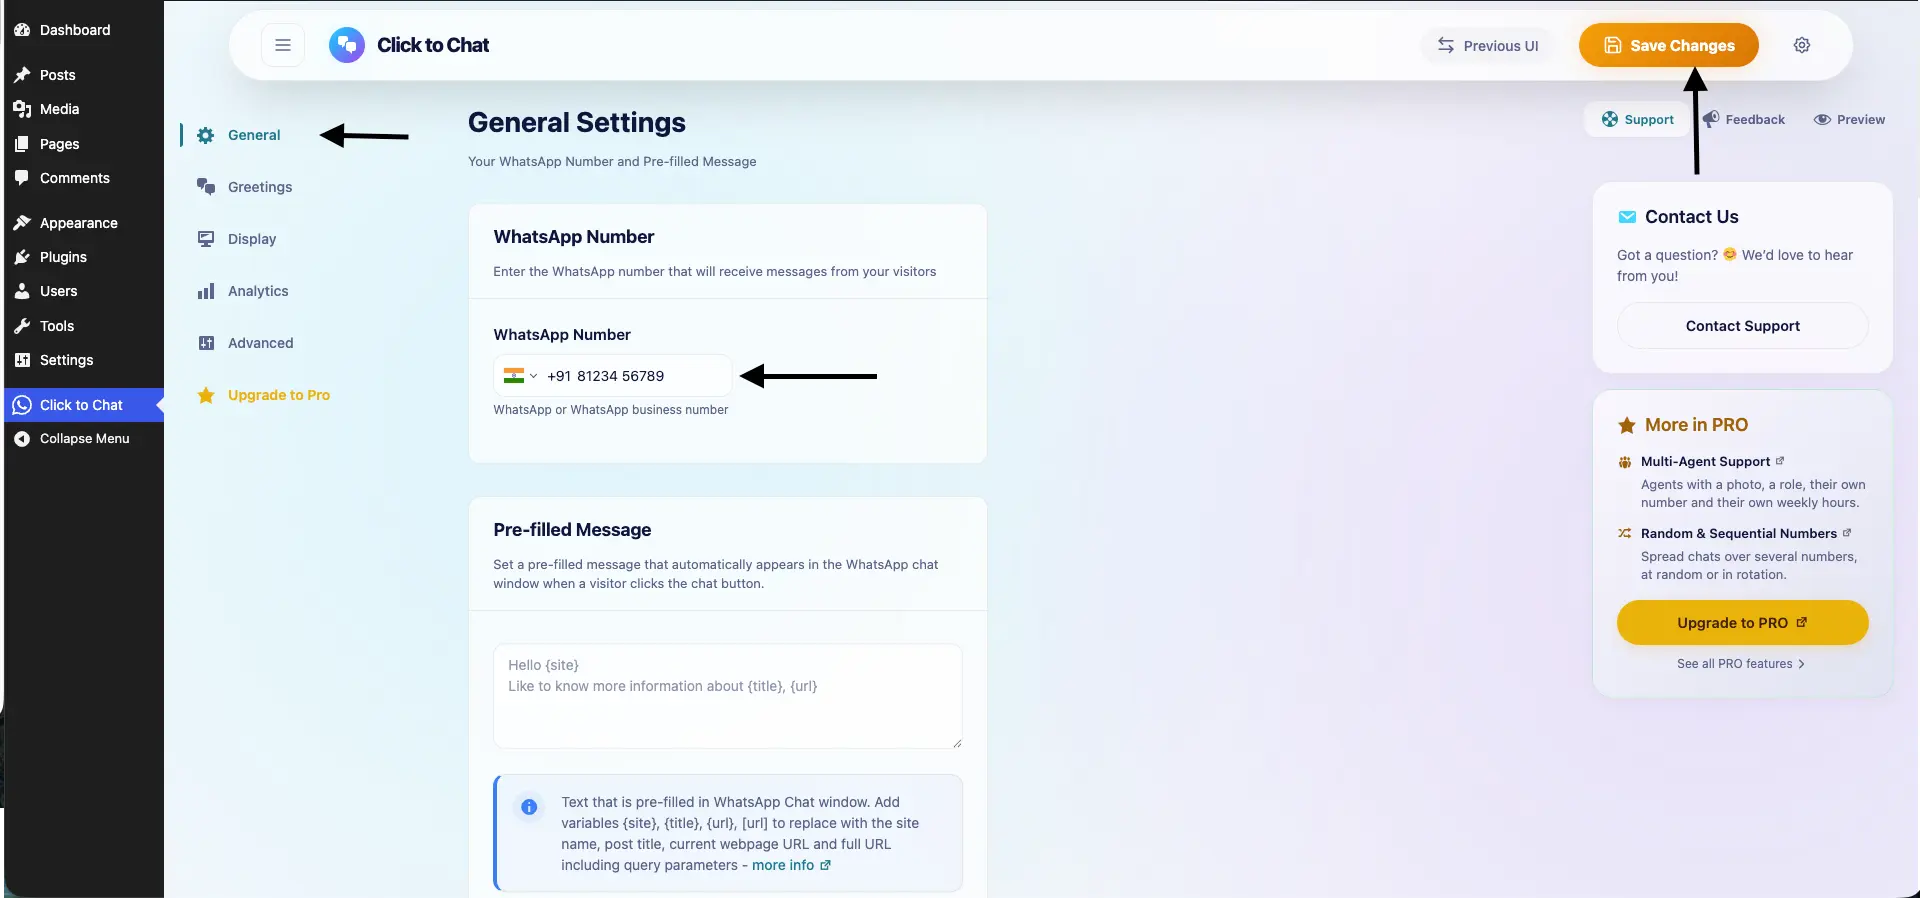Click the Contact Support button
This screenshot has height=898, width=1920.
[x=1742, y=326]
